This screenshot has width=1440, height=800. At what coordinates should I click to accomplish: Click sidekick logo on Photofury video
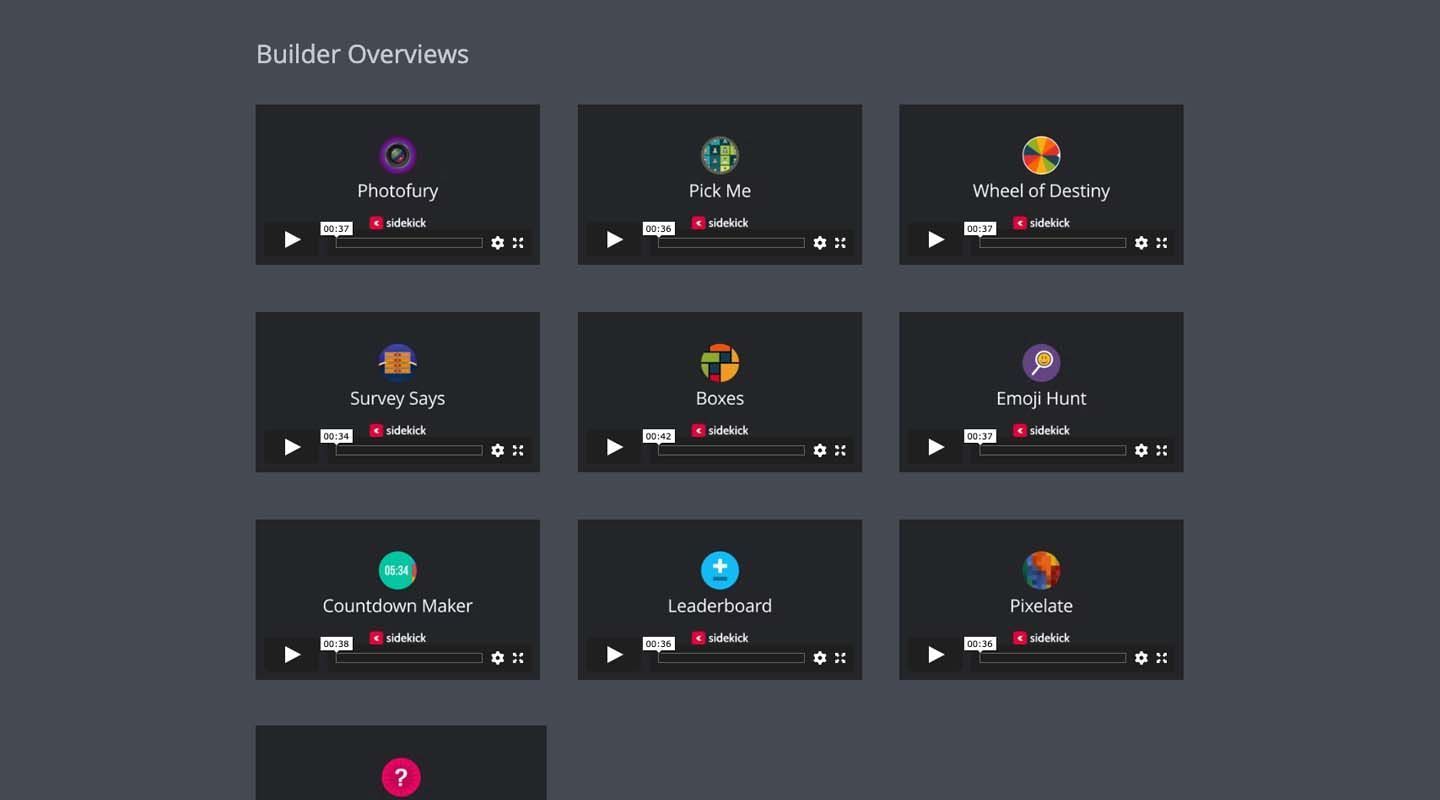coord(398,223)
